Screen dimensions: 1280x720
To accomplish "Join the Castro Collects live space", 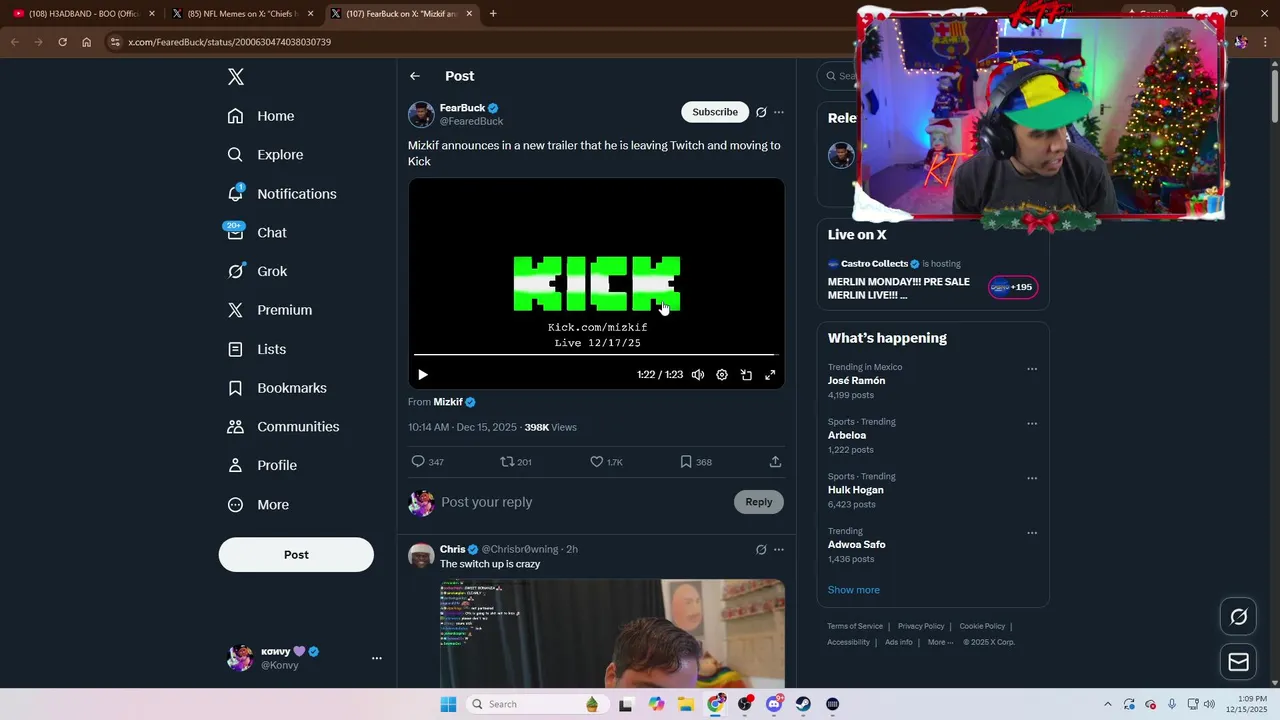I will pos(1014,288).
